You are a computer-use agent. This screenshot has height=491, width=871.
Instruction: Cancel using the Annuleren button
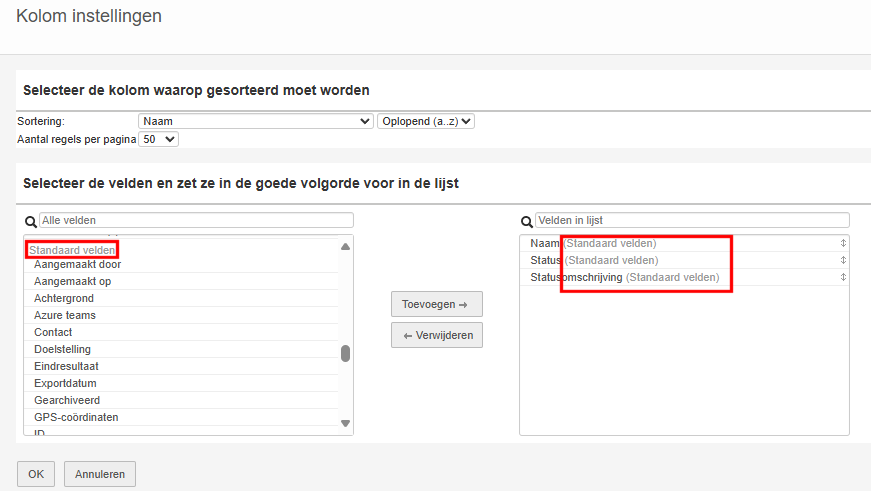[100, 474]
